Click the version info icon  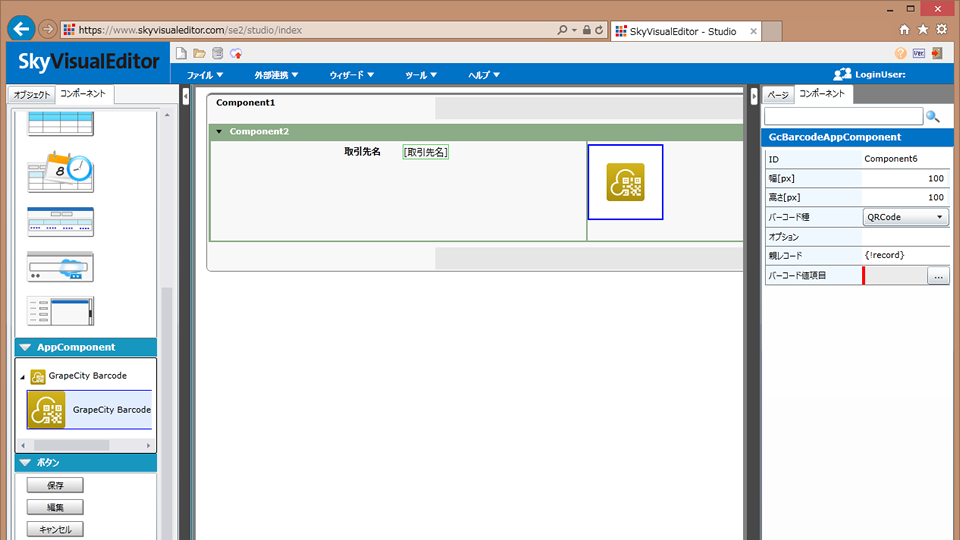(918, 53)
